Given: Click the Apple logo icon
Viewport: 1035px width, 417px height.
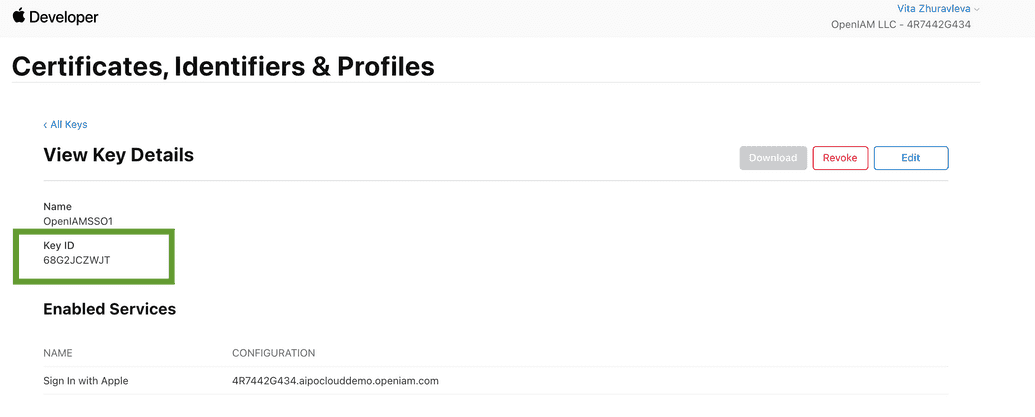Looking at the screenshot, I should (19, 16).
